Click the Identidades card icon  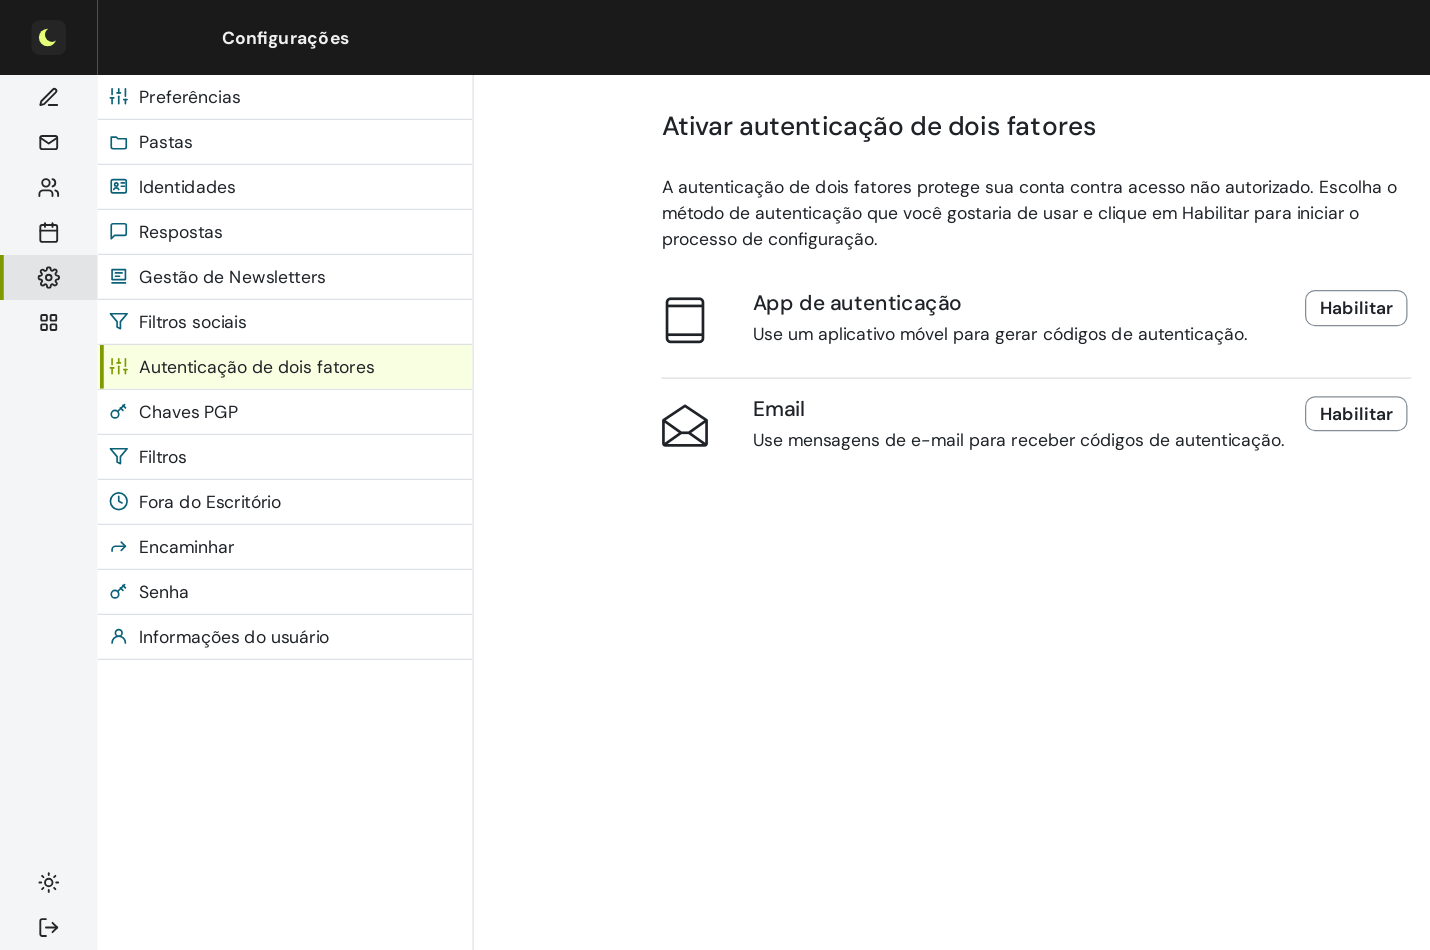click(x=119, y=187)
